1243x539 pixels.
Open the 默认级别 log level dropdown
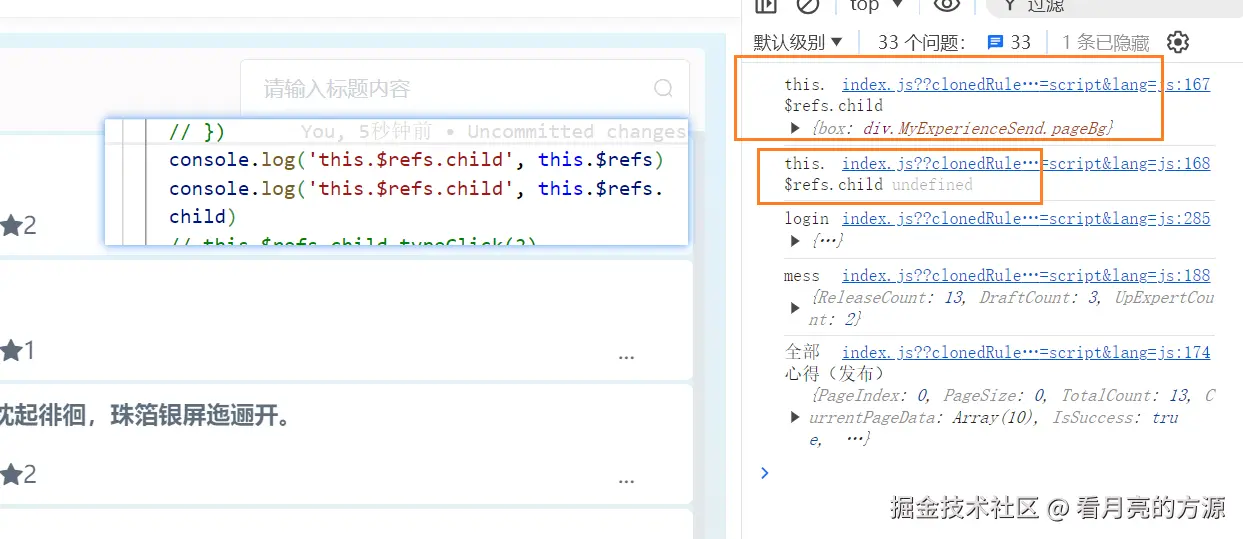[x=798, y=42]
